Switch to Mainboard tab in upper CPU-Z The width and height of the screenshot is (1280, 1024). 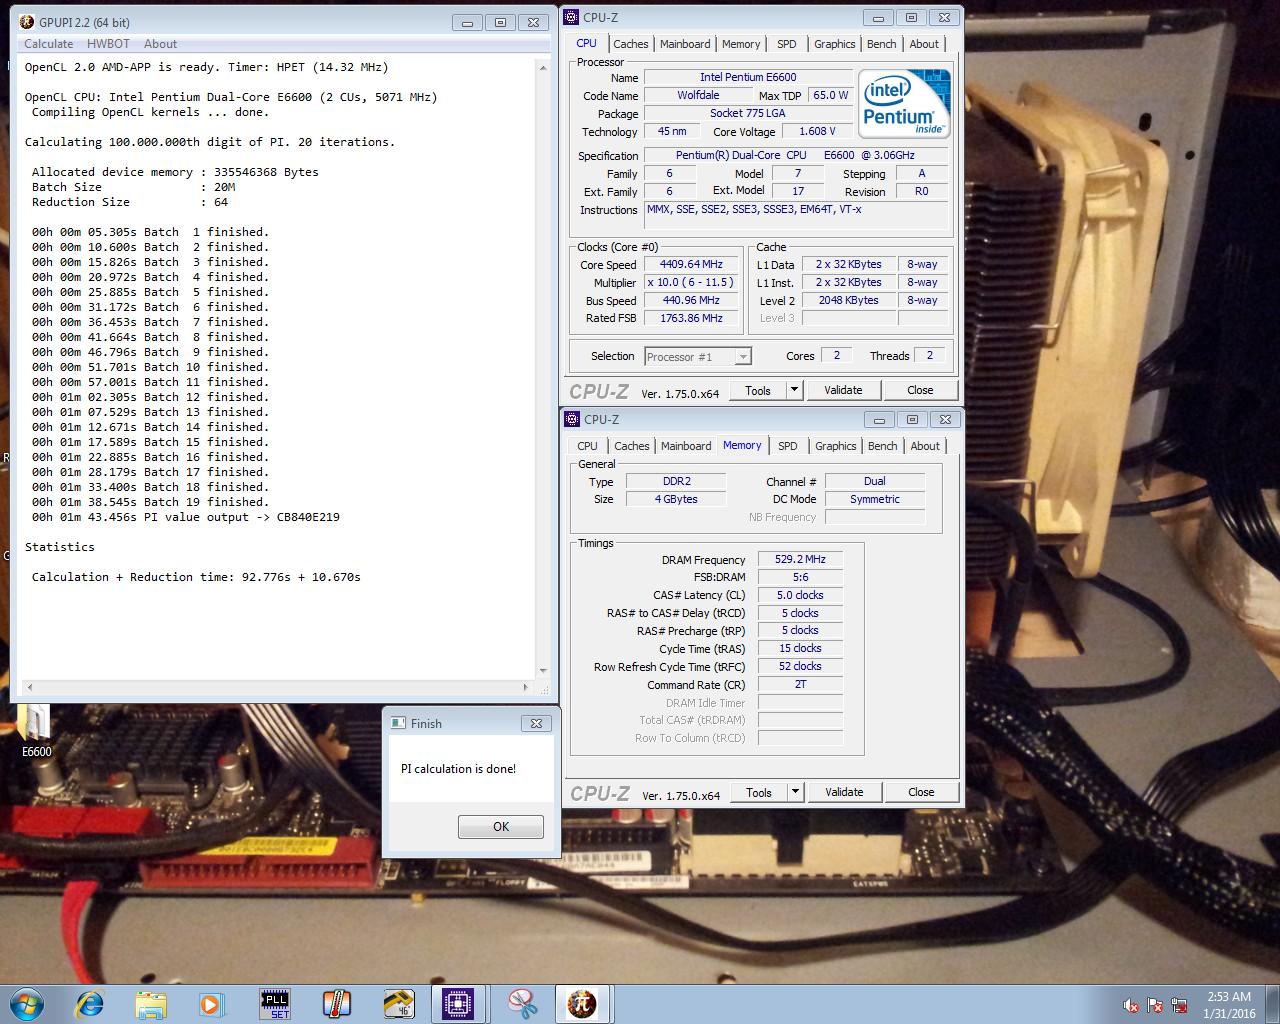(x=685, y=44)
